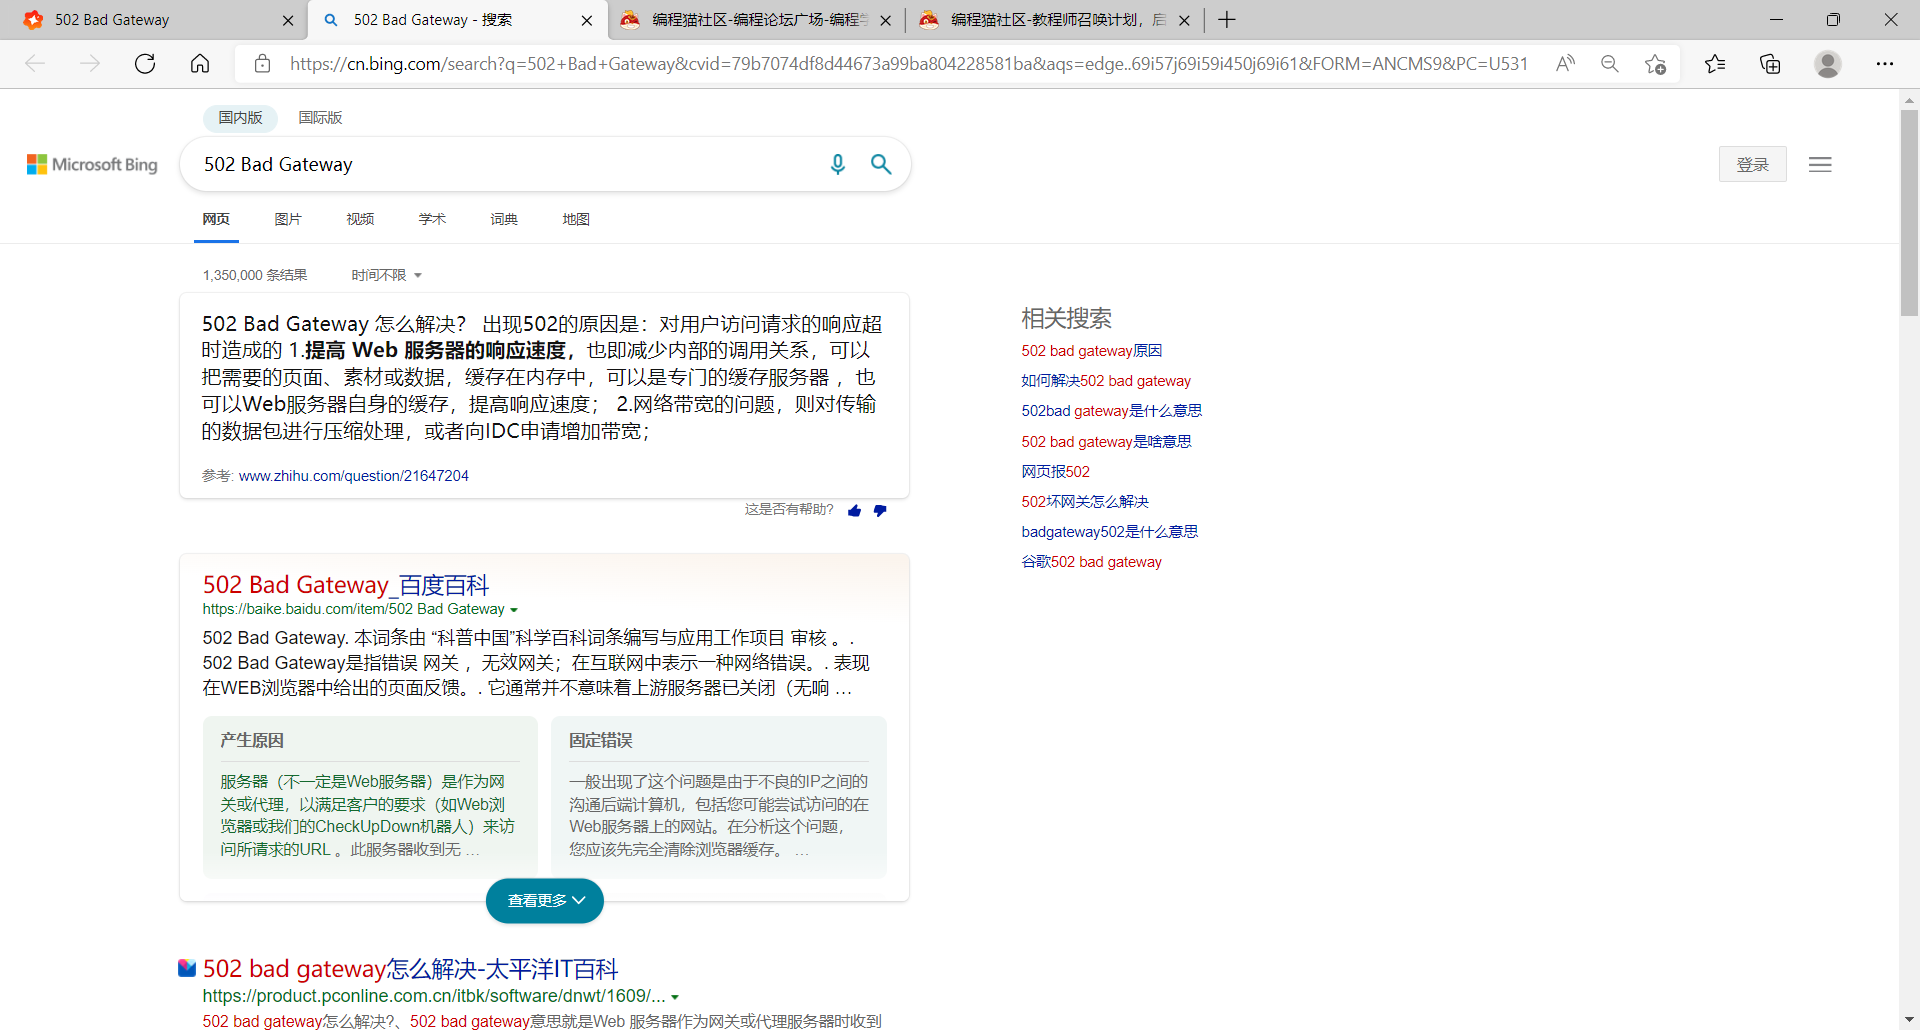This screenshot has width=1920, height=1030.
Task: Click related search '网页报502'
Action: [x=1056, y=472]
